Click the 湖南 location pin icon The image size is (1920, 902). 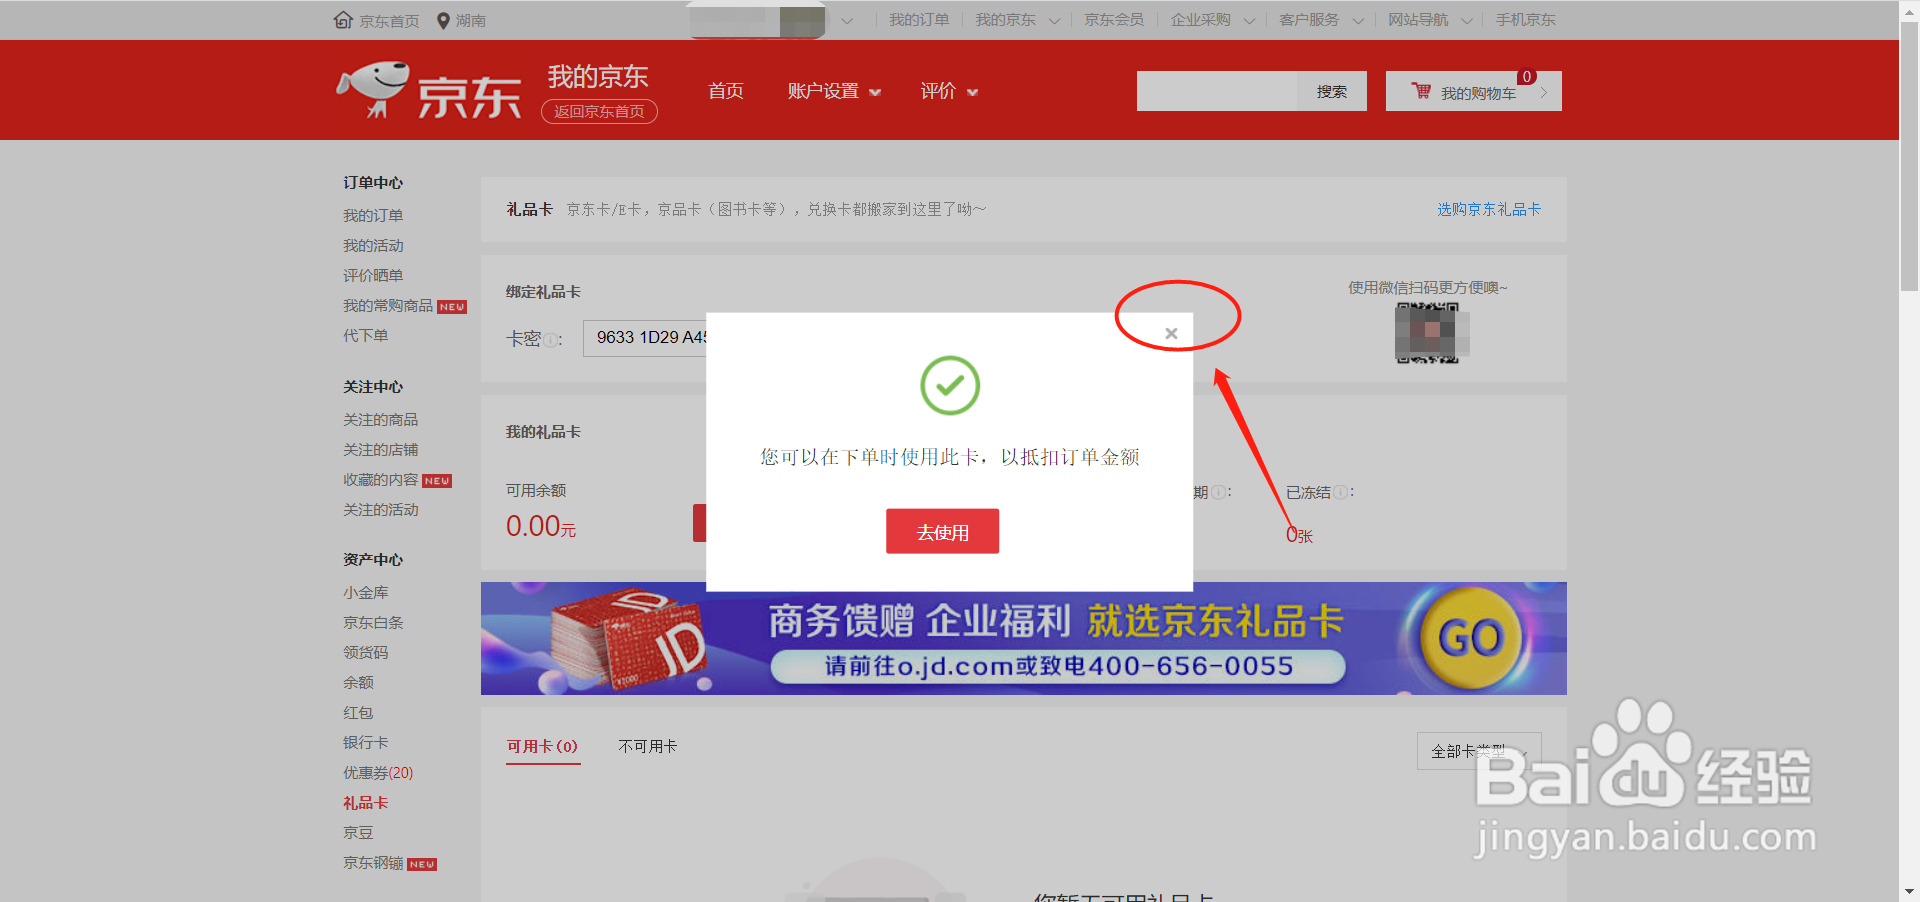coord(443,20)
